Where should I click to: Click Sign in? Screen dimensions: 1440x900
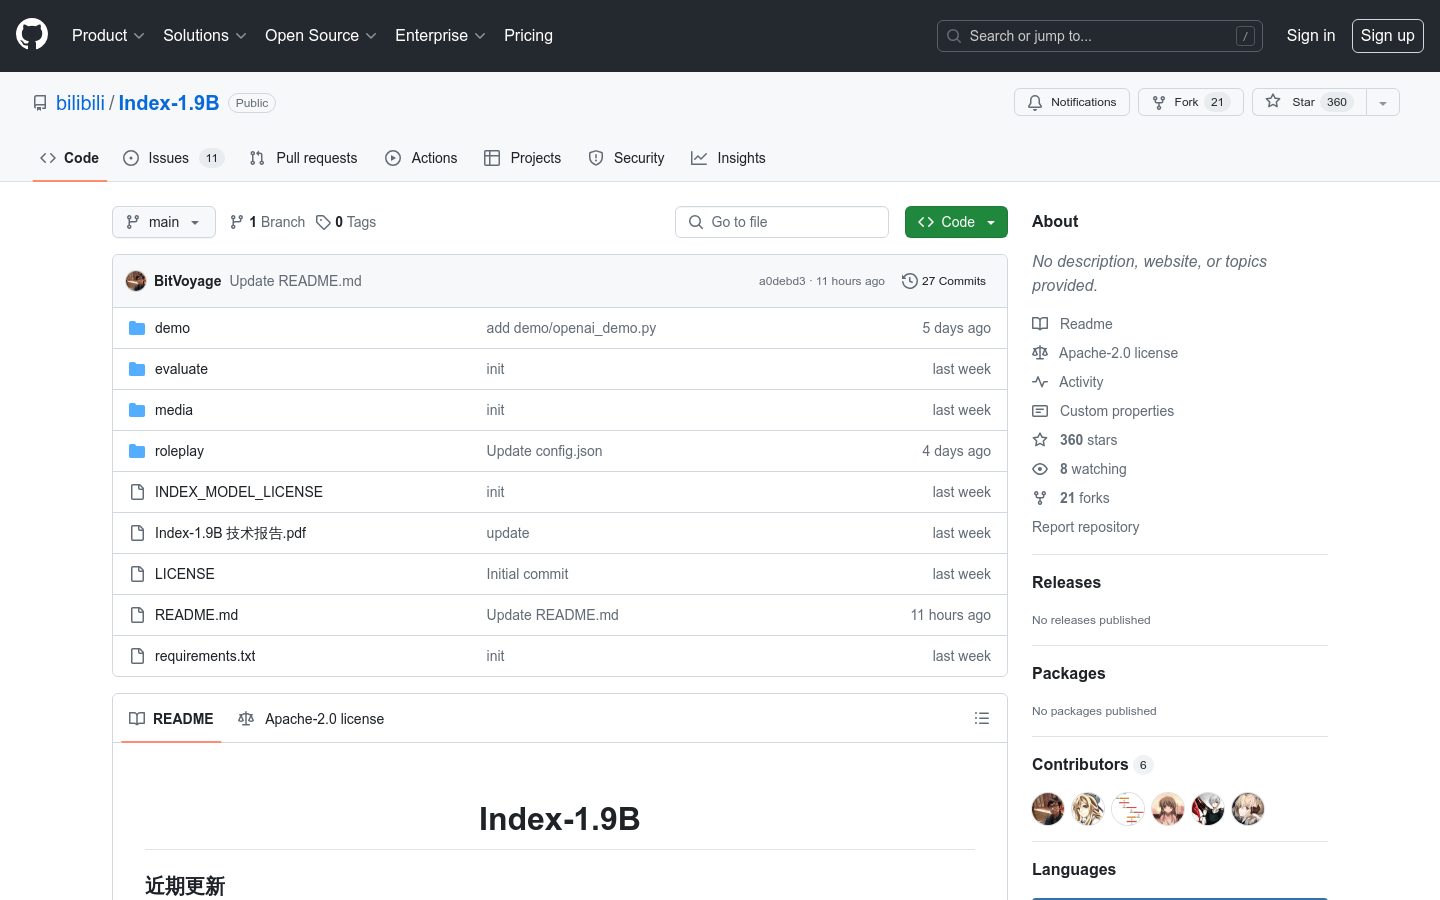(x=1310, y=35)
